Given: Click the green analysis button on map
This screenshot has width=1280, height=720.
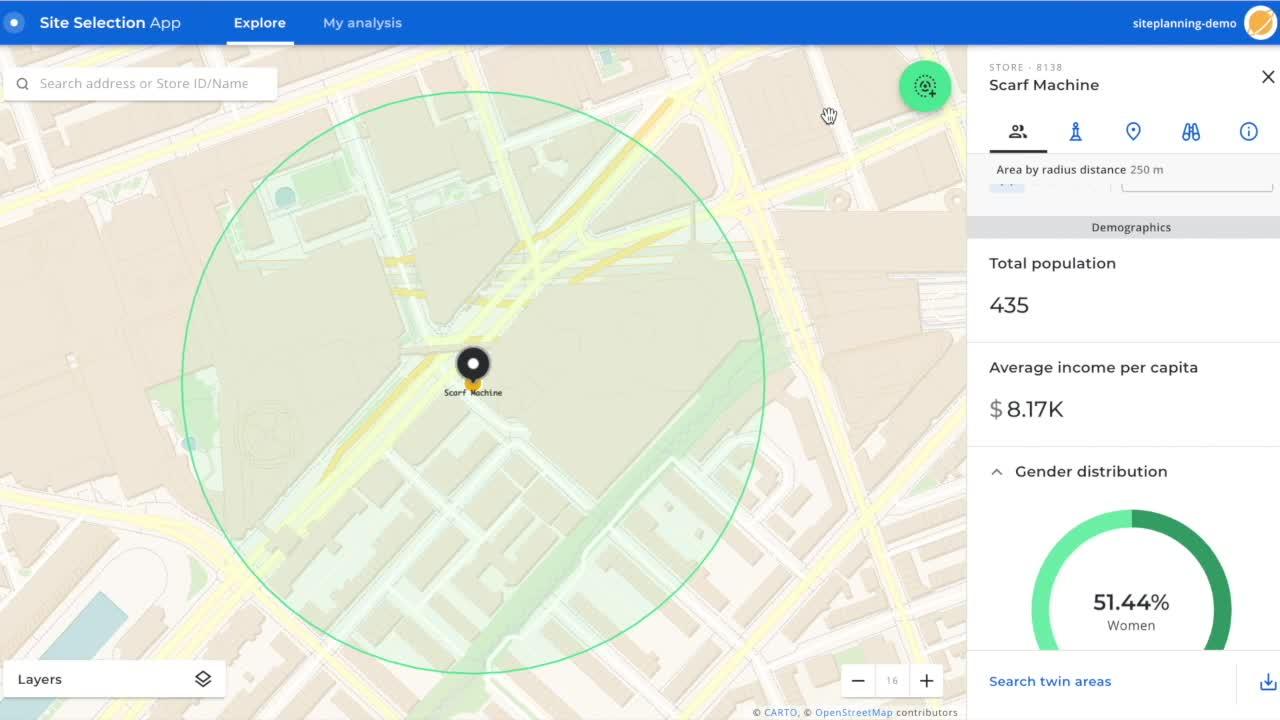Looking at the screenshot, I should (924, 87).
